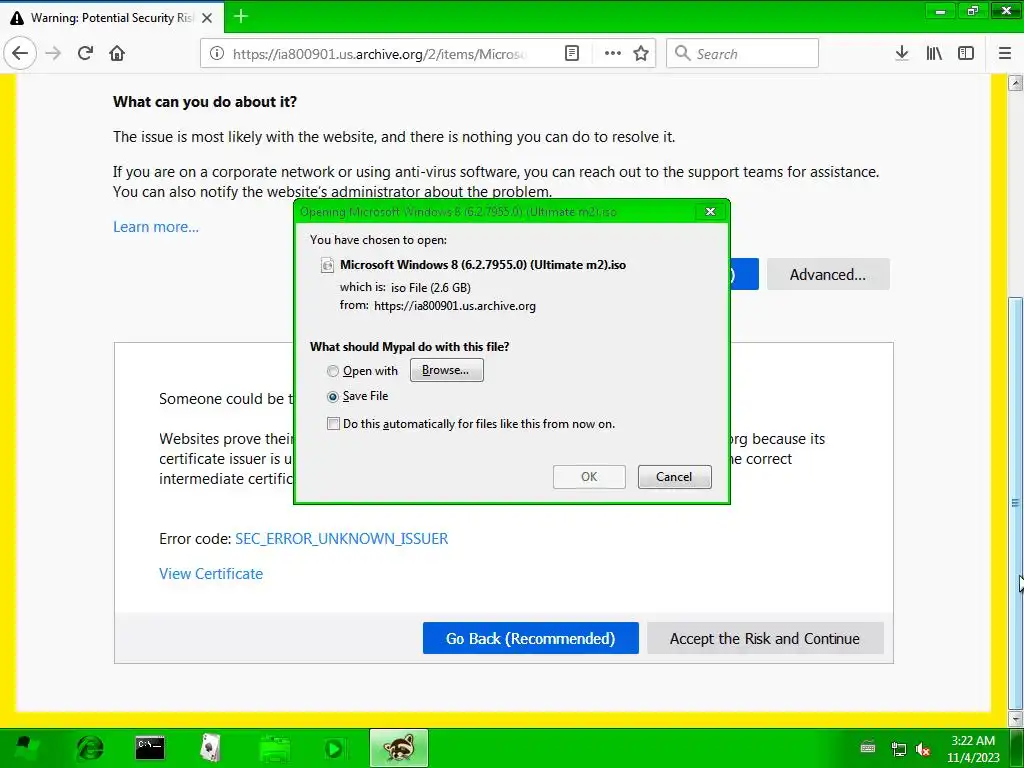Open page actions three-dot menu
The width and height of the screenshot is (1024, 768).
(x=613, y=54)
